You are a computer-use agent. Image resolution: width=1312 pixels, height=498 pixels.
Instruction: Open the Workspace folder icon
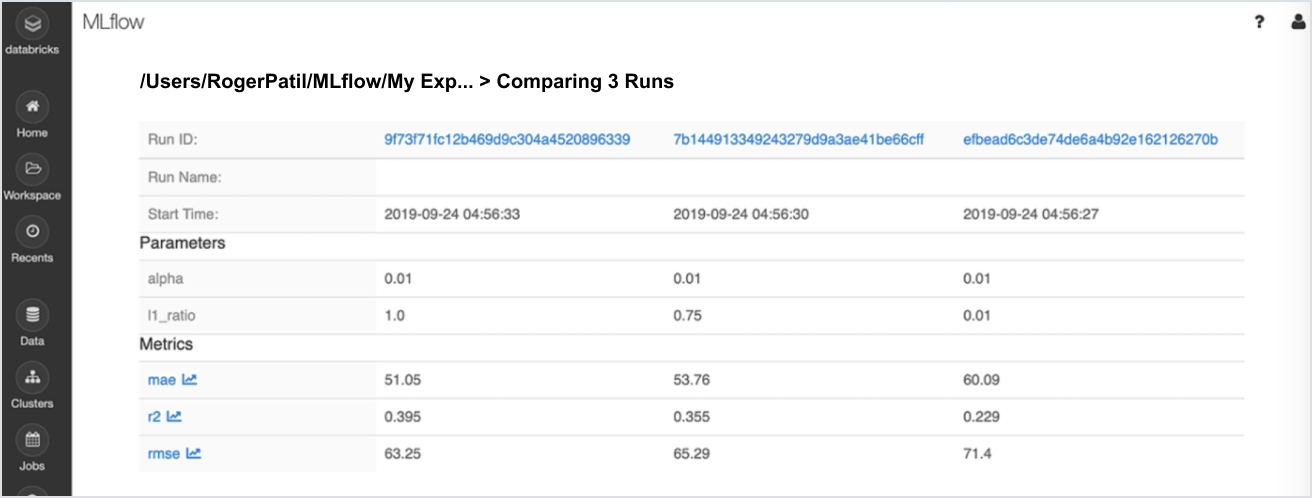[x=32, y=168]
